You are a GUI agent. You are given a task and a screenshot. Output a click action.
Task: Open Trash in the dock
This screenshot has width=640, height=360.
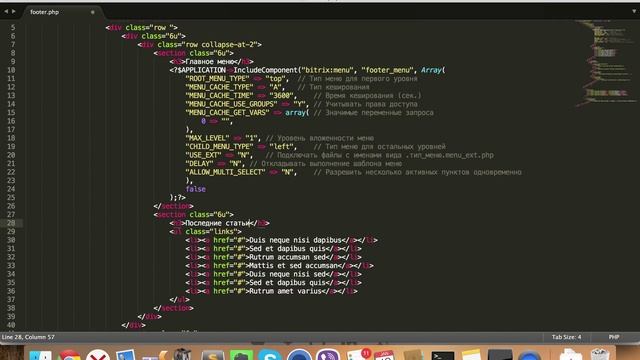click(x=600, y=354)
